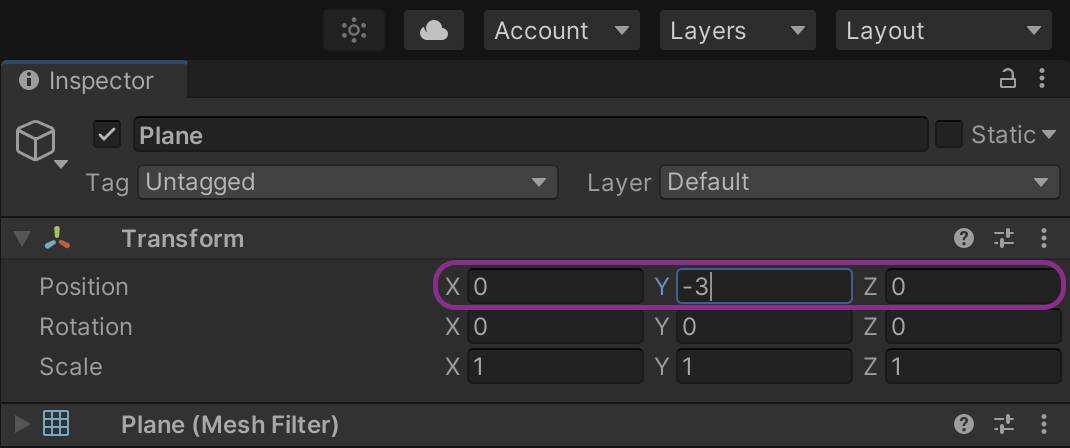Click the GameObject cube icon
This screenshot has width=1070, height=448.
click(x=36, y=141)
